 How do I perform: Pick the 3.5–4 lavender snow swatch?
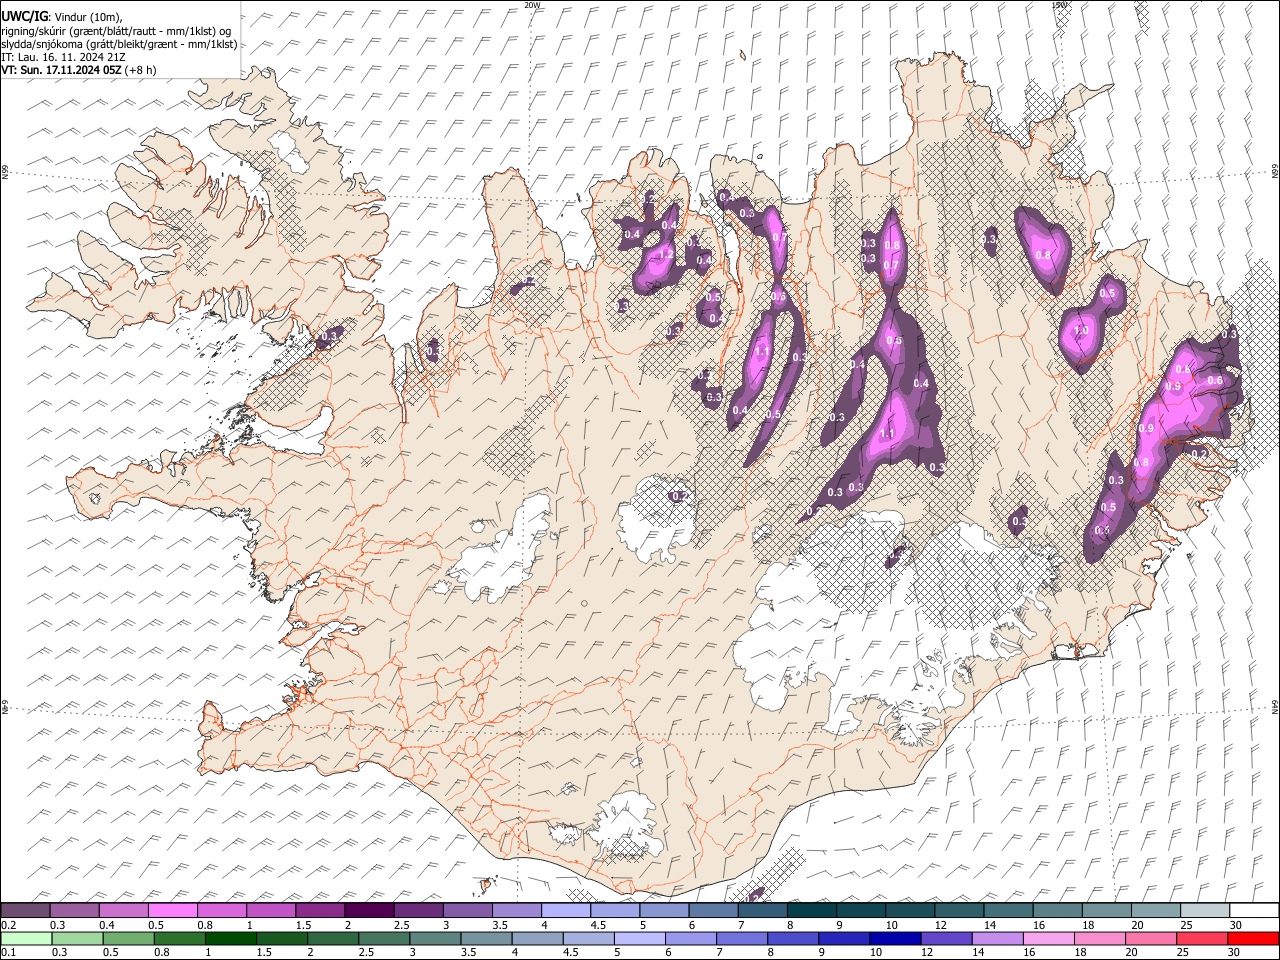[x=516, y=910]
